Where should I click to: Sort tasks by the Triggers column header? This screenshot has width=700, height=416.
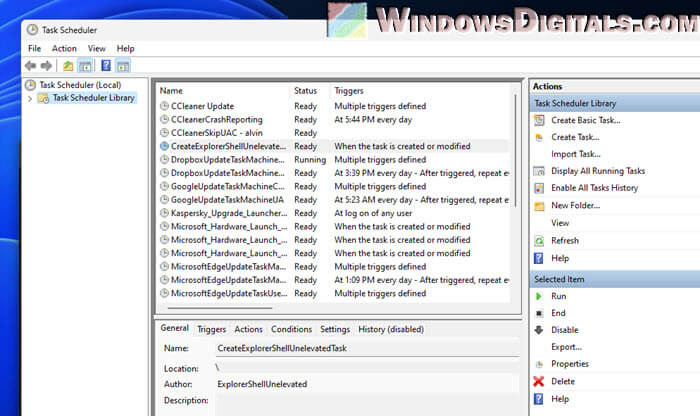(x=349, y=91)
